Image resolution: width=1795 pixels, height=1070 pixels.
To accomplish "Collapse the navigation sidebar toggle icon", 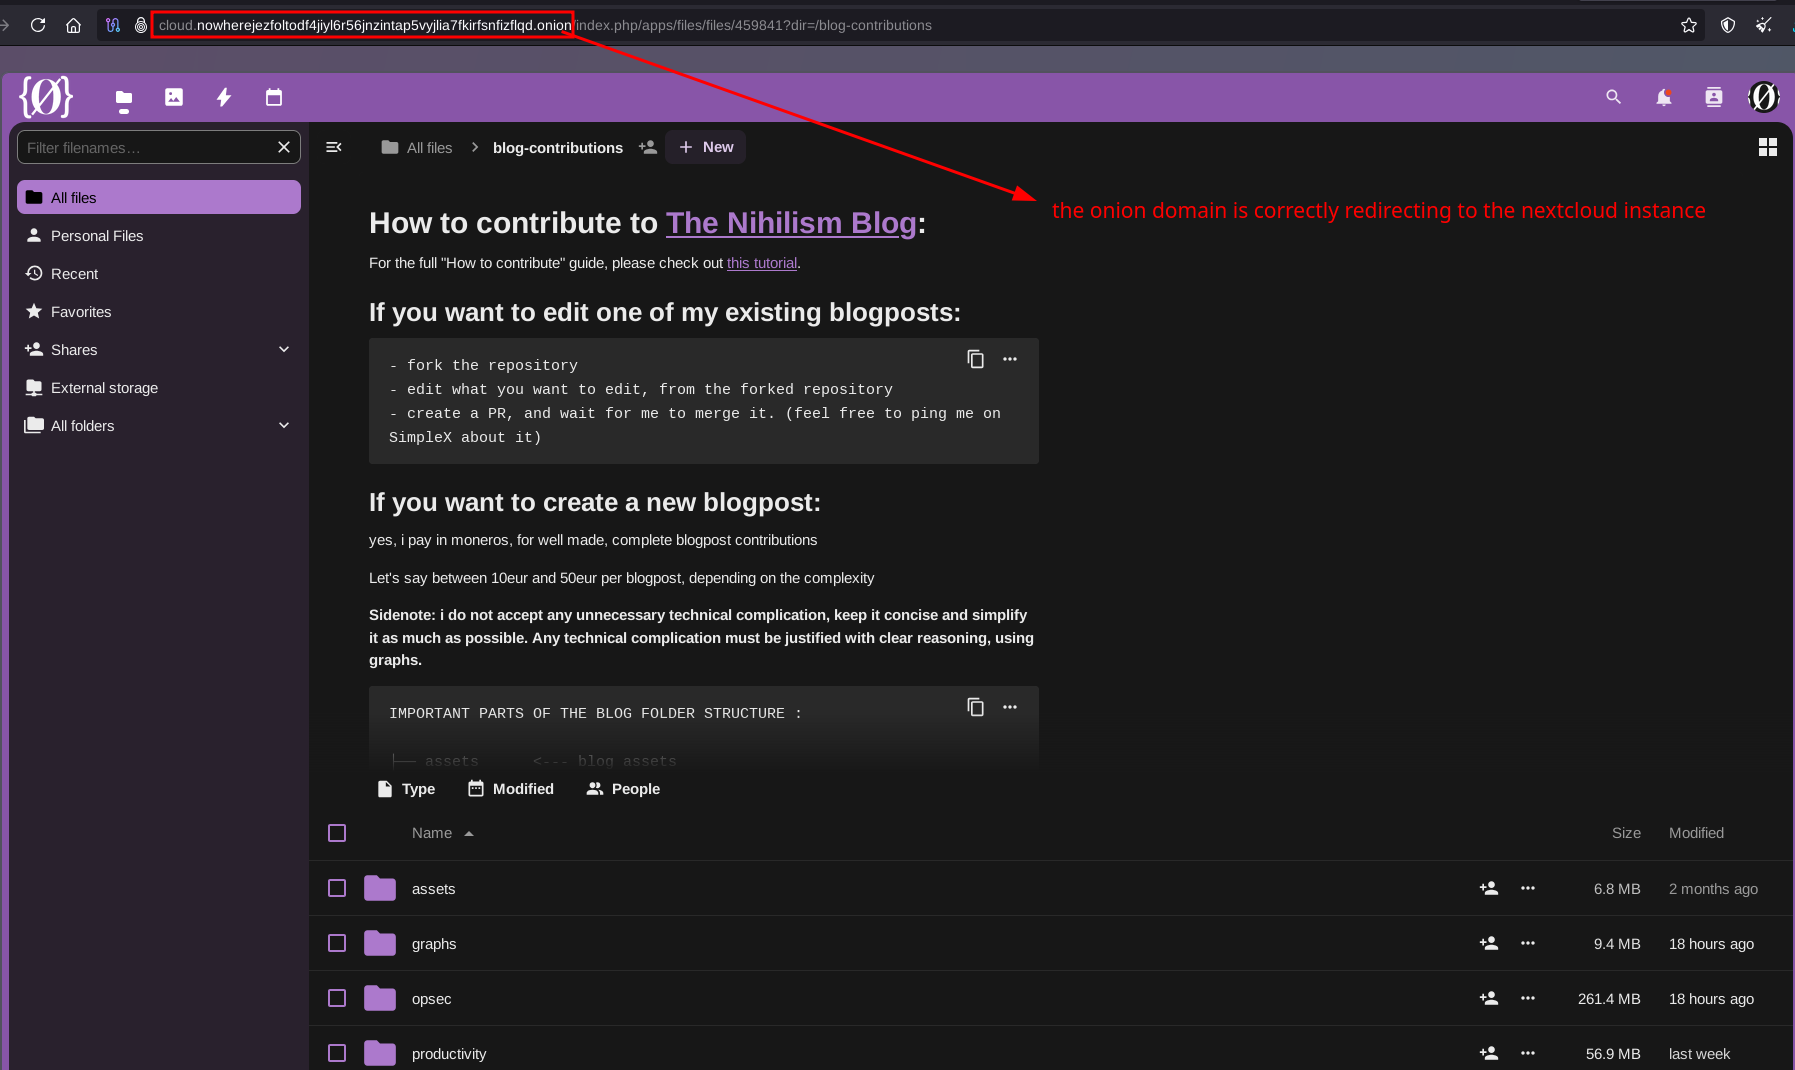I will pyautogui.click(x=334, y=147).
